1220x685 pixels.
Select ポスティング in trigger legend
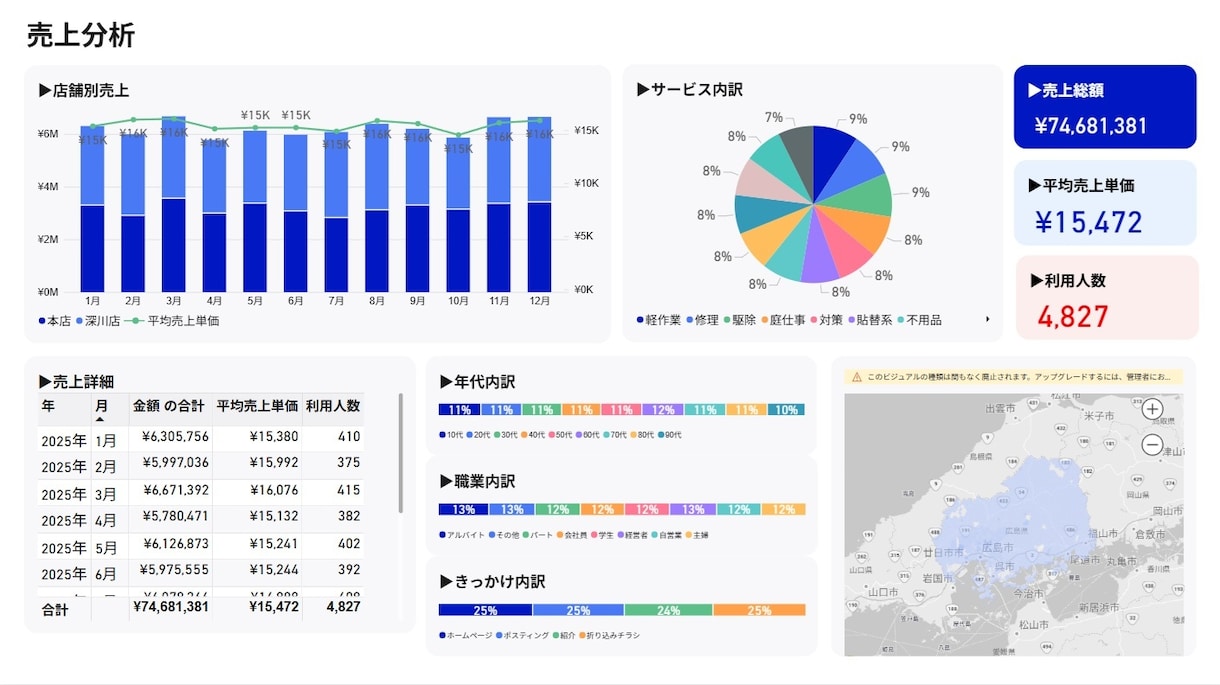[x=523, y=635]
